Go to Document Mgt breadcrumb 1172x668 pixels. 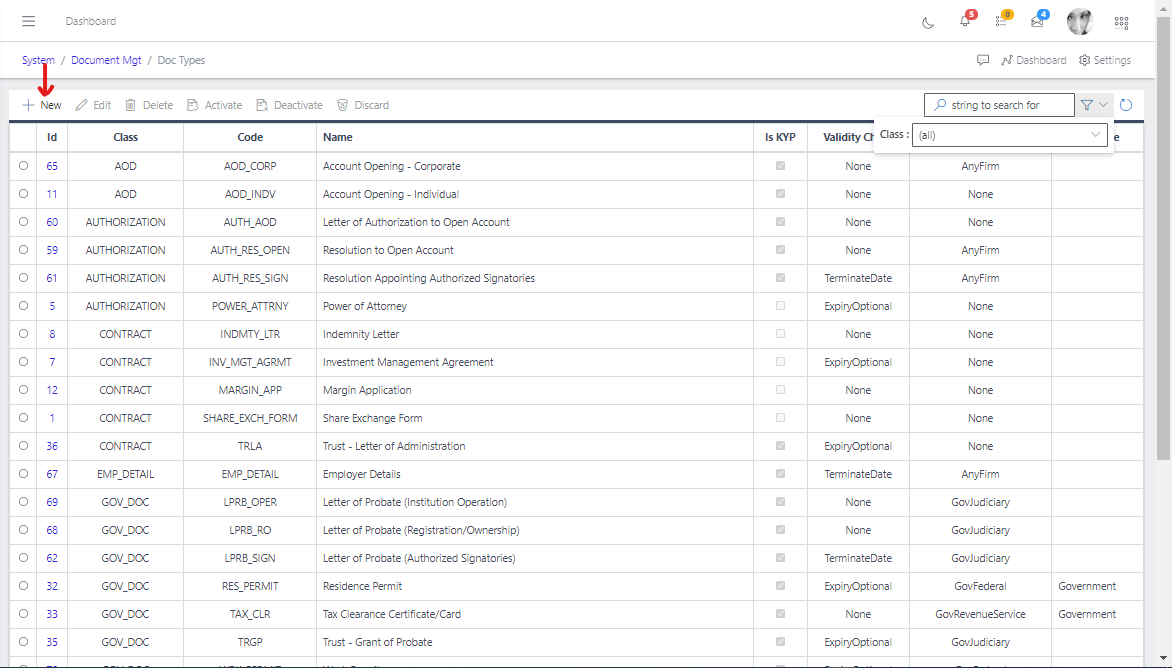106,60
